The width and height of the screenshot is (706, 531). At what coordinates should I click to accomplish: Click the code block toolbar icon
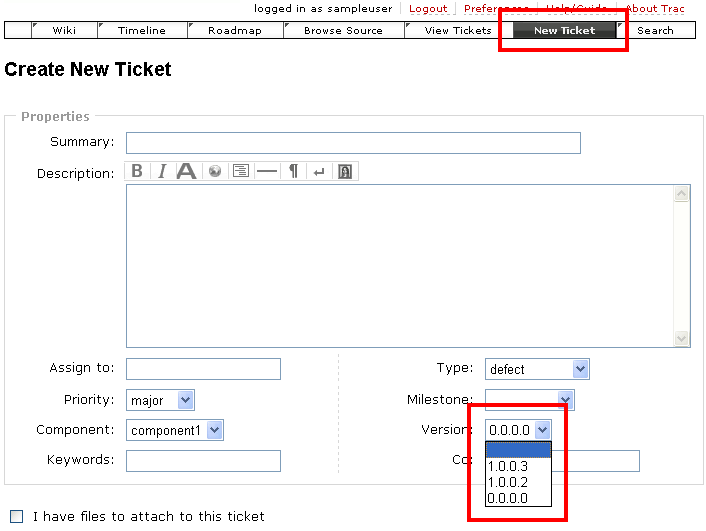(240, 171)
